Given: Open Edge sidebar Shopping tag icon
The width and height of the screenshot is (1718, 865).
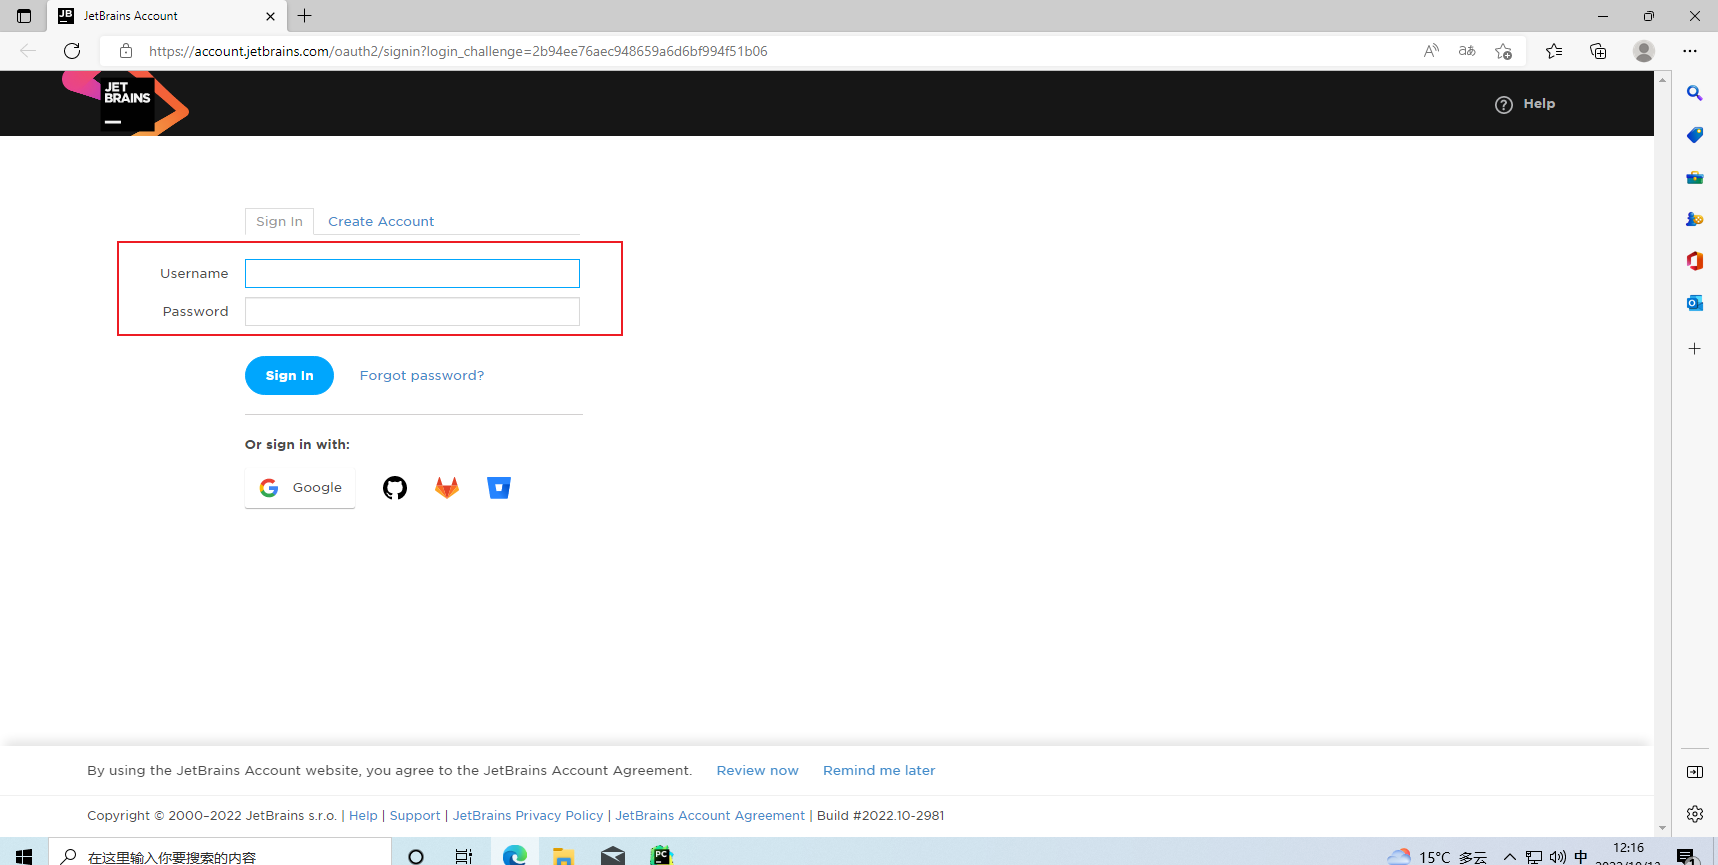Looking at the screenshot, I should pos(1694,135).
